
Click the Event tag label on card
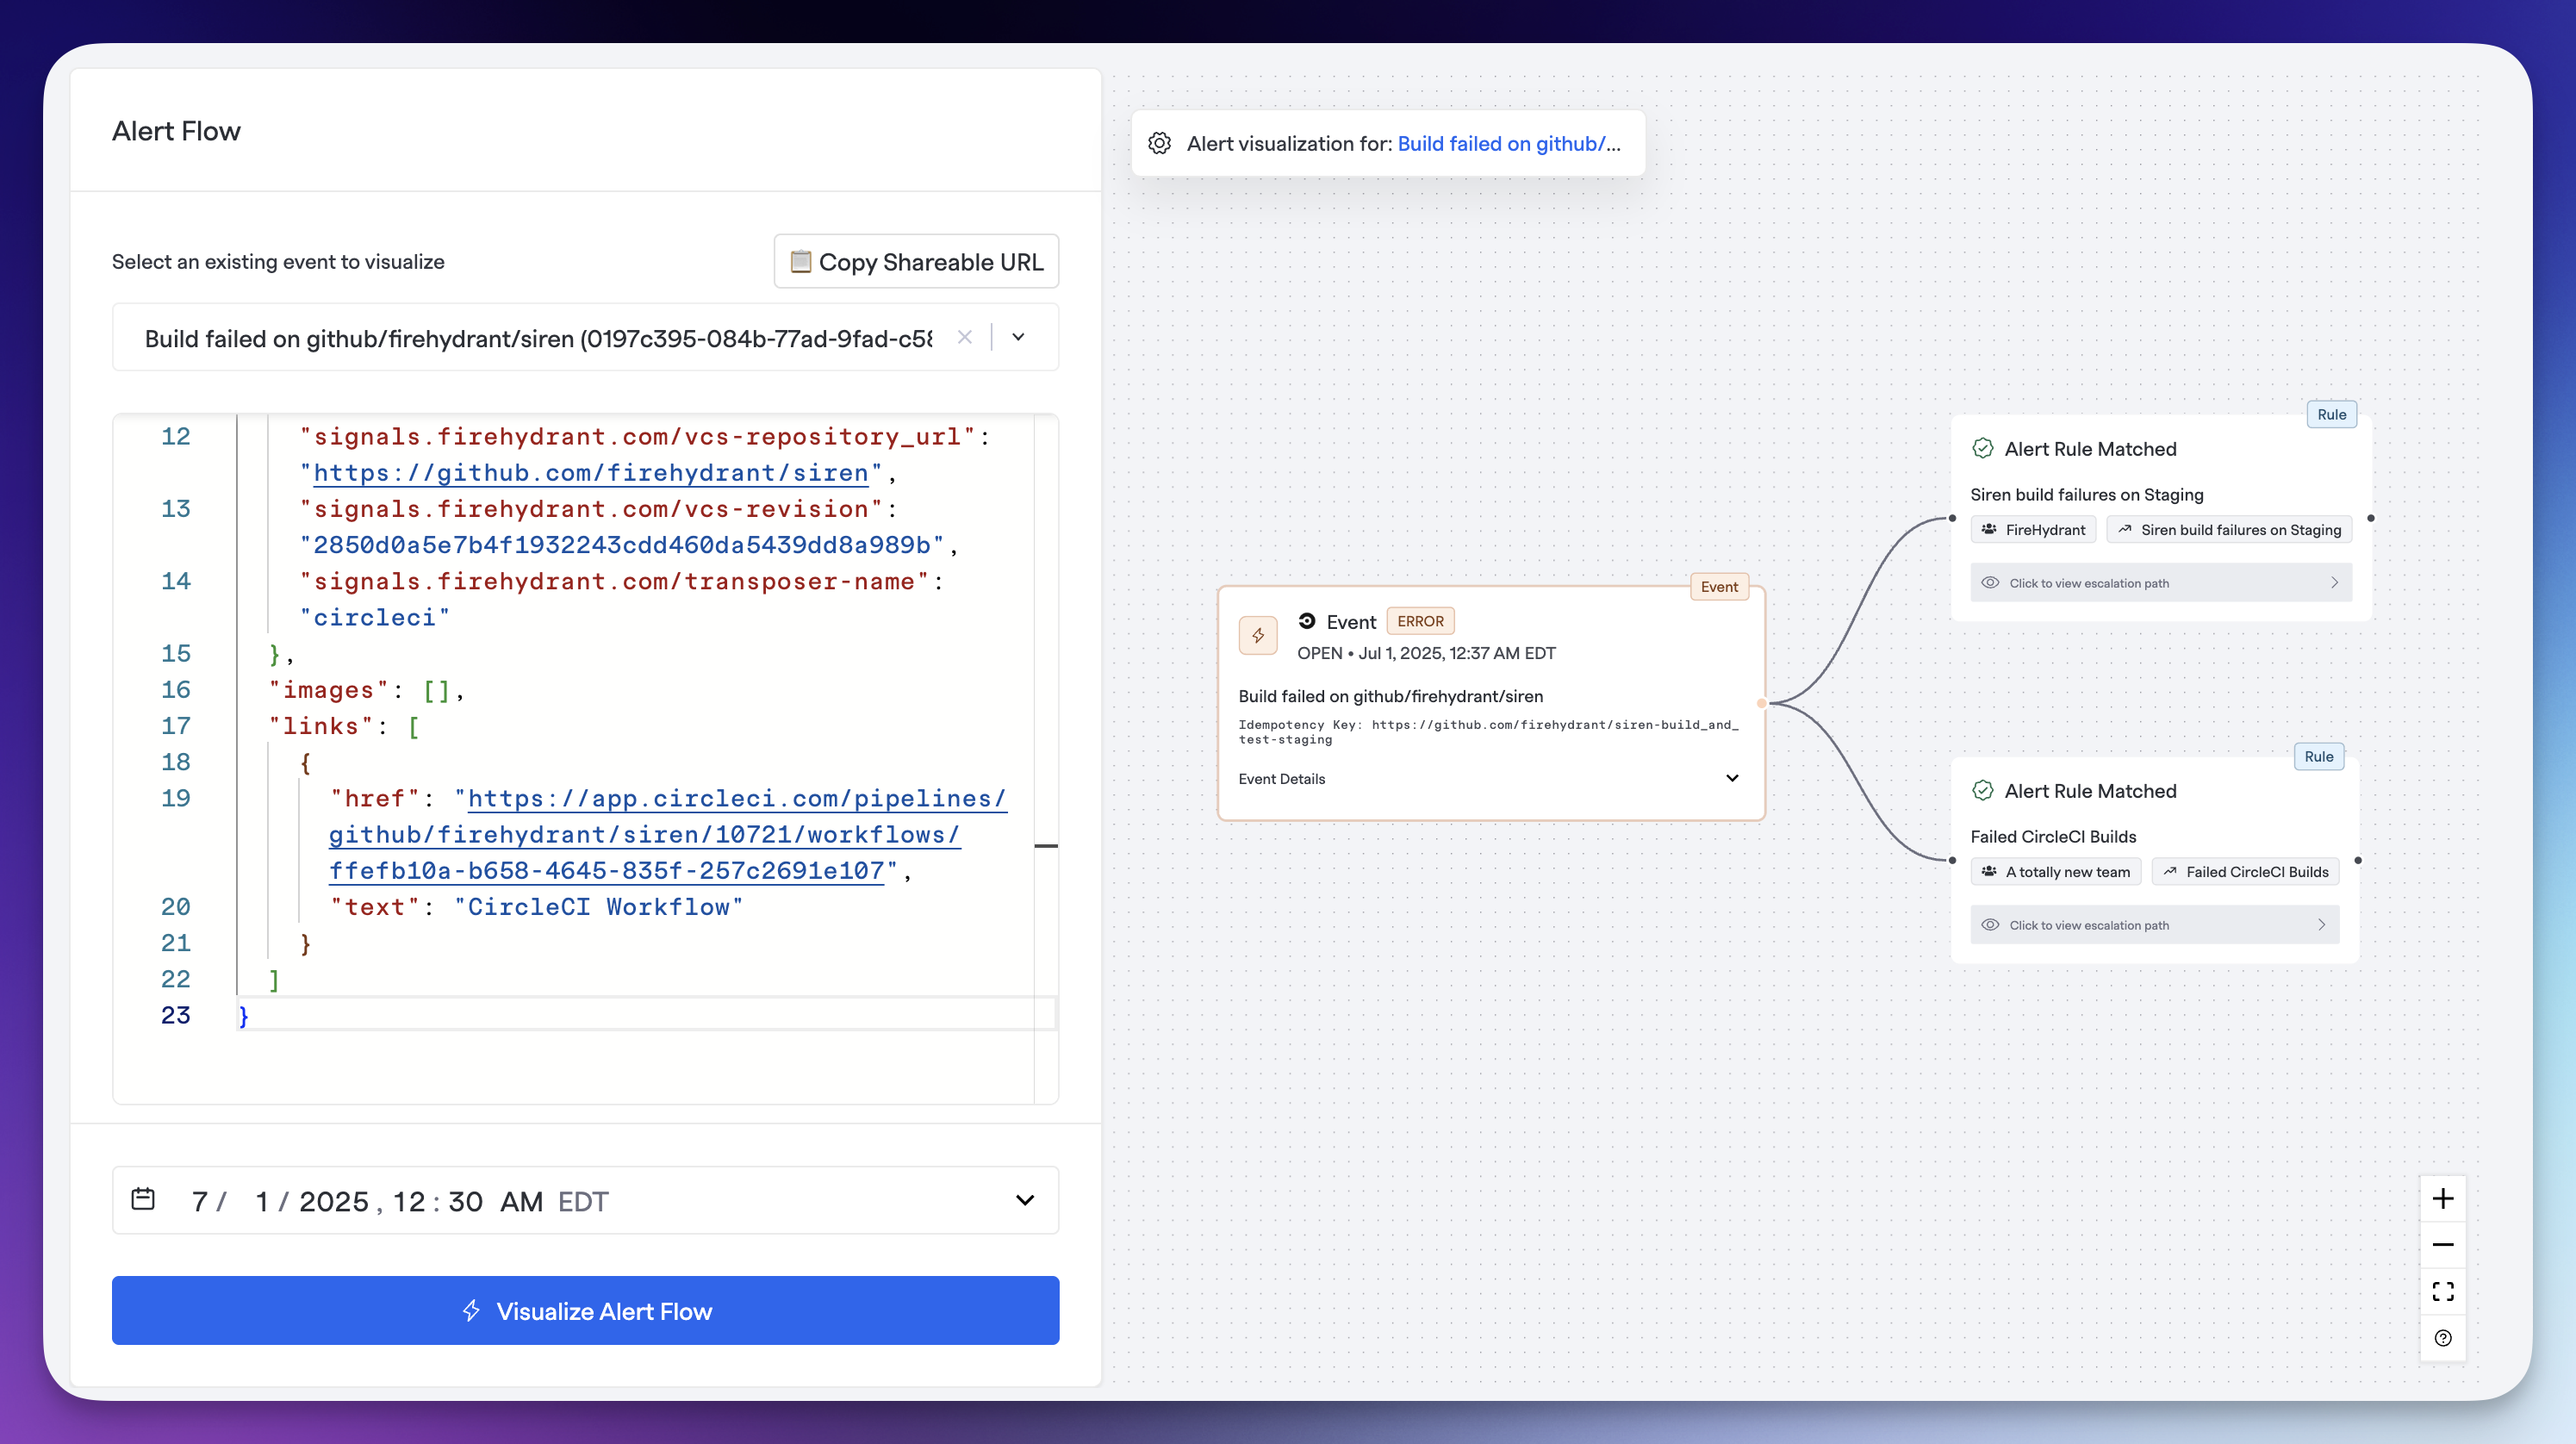coord(1719,587)
